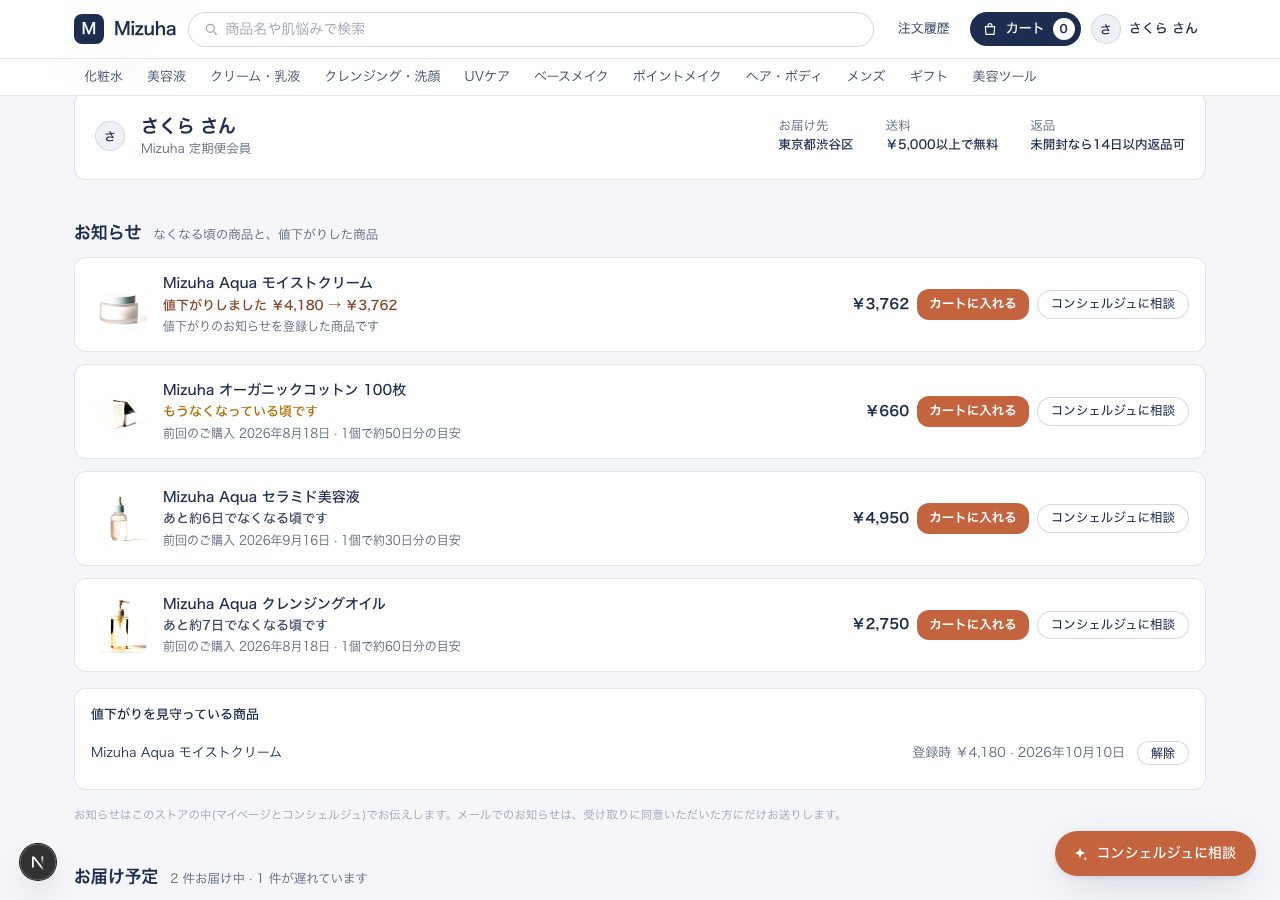Screen dimensions: 1280x900
Task: Add モイストクリーム to cart
Action: click(x=973, y=304)
